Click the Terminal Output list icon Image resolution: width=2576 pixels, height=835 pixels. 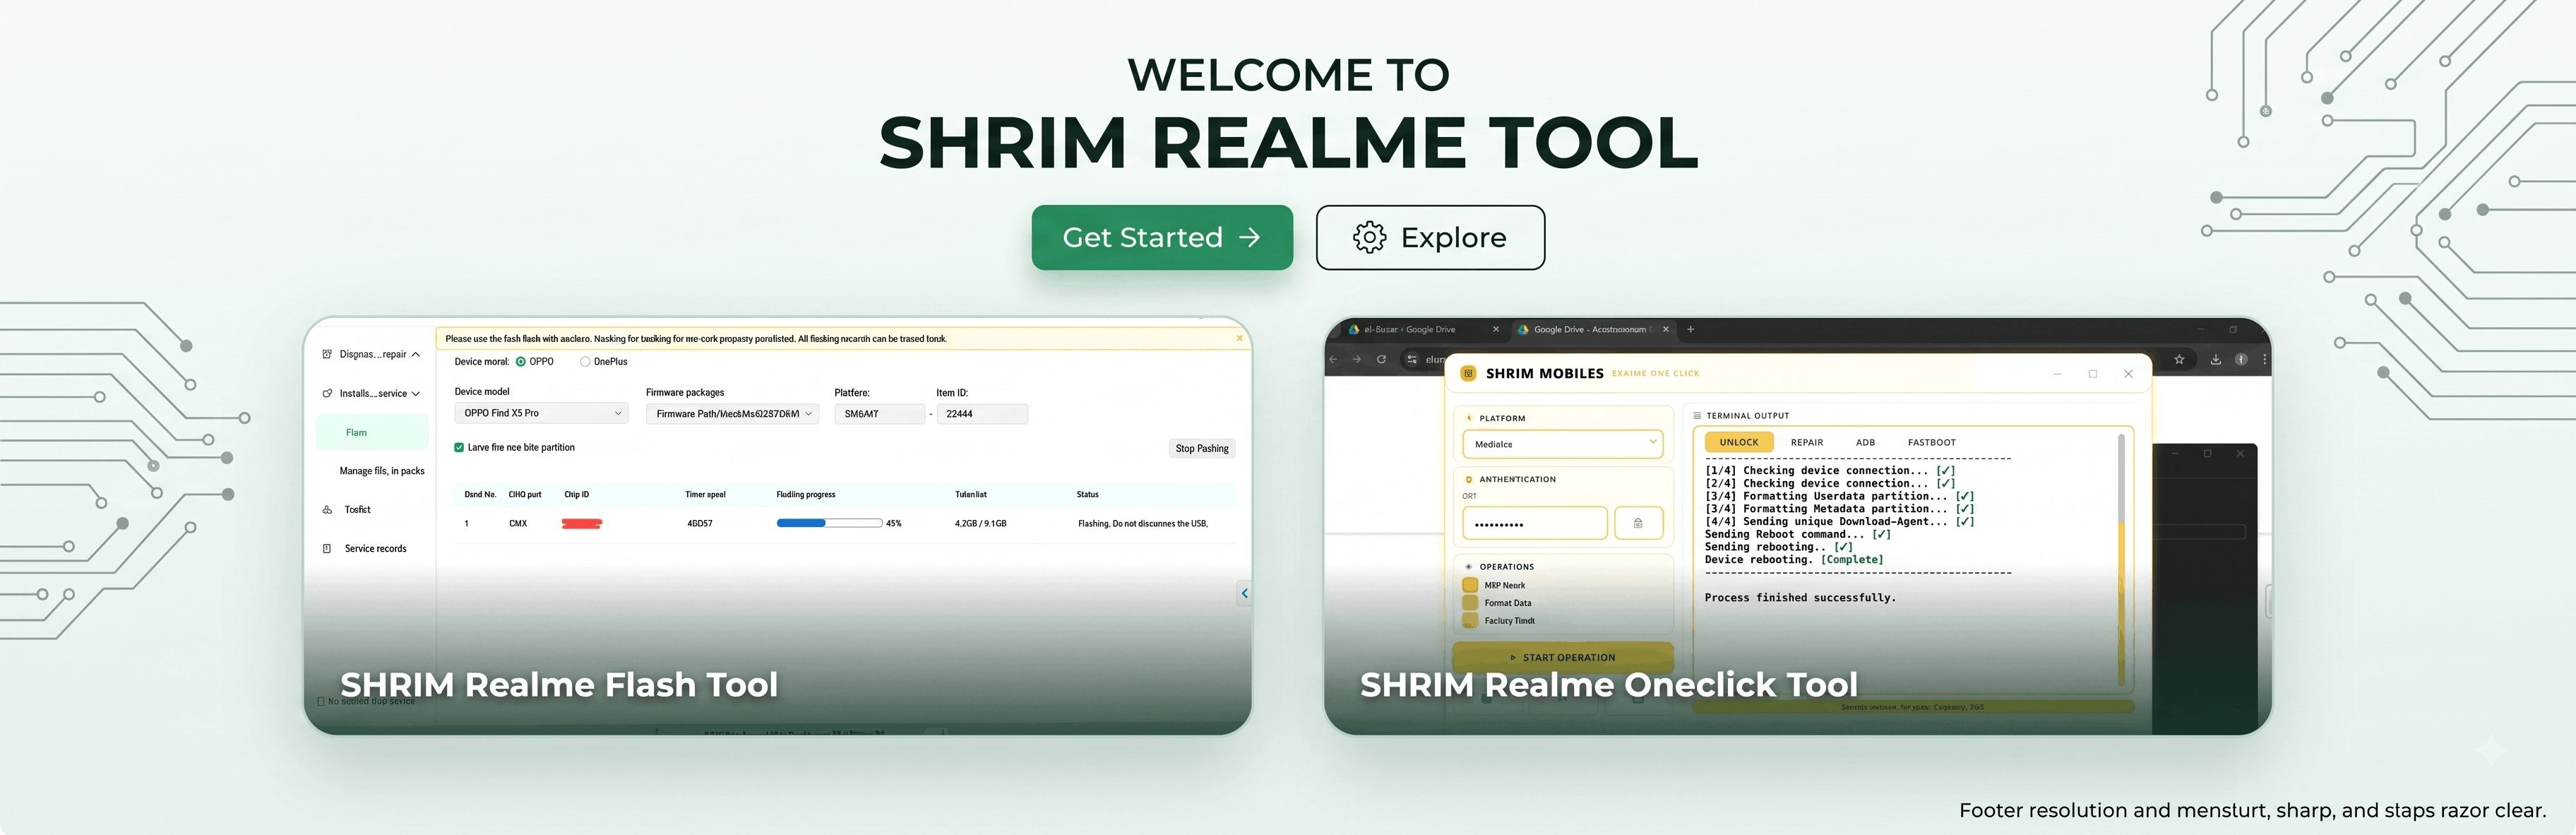coord(1697,415)
